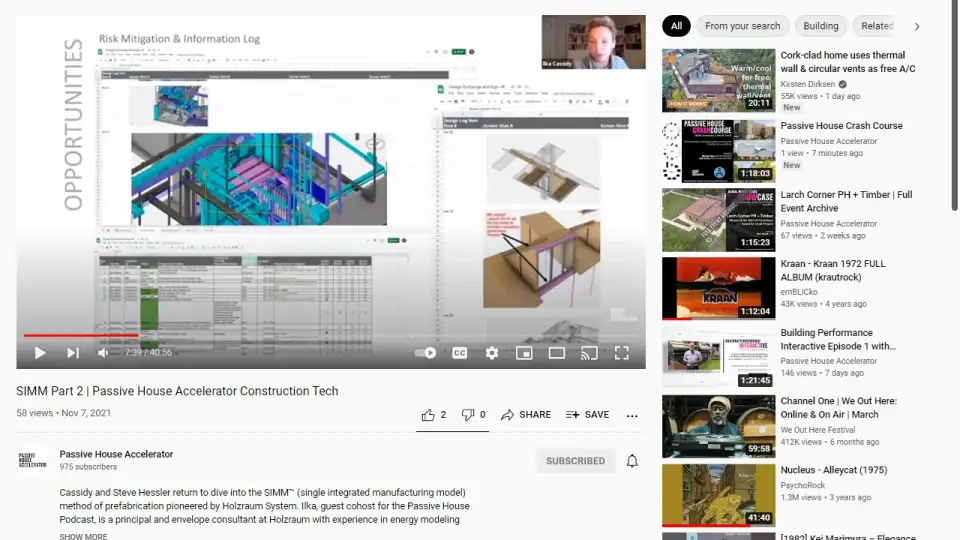Open Channel One We Out Here title
The width and height of the screenshot is (960, 540).
838,408
